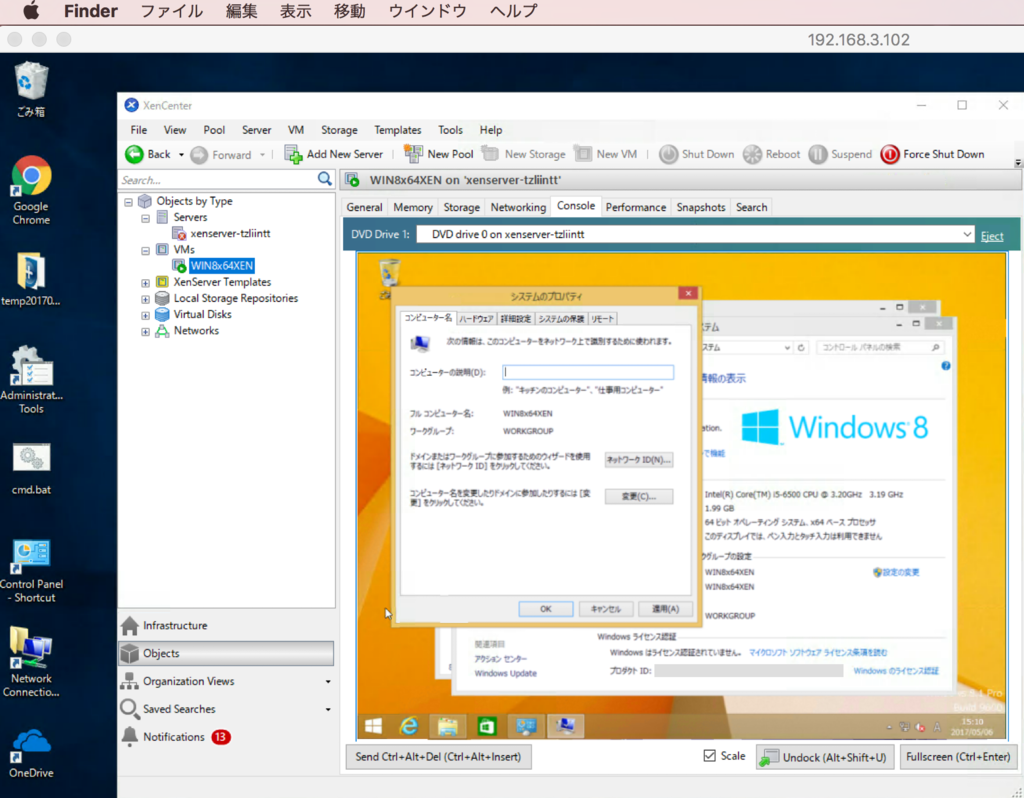Click File Explorer in VM taskbar
This screenshot has height=798, width=1024.
coord(447,726)
